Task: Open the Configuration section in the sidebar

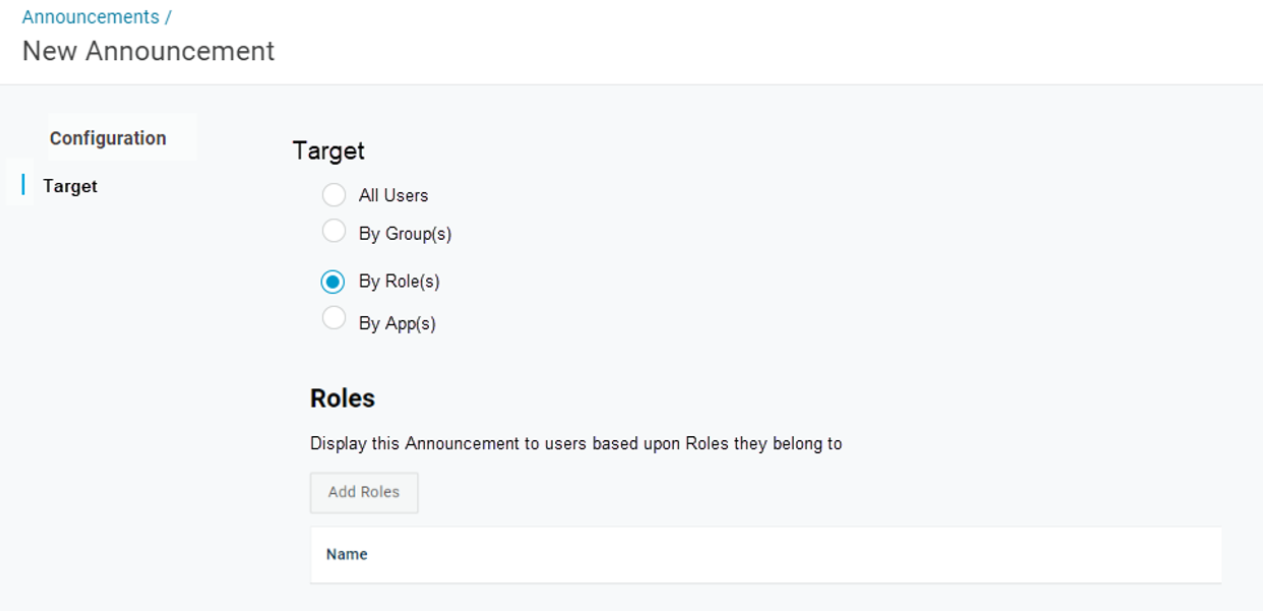Action: tap(108, 138)
